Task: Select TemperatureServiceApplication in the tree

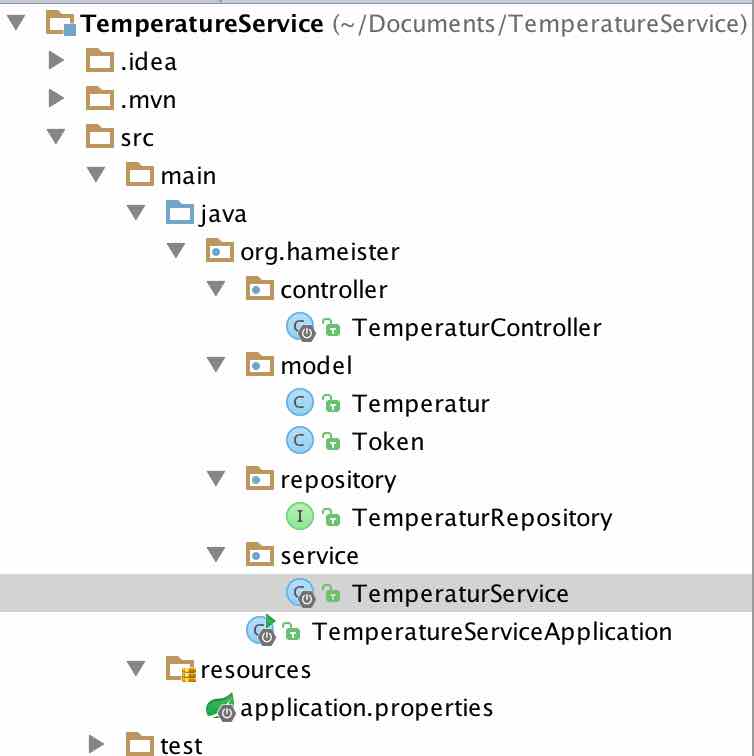Action: coord(491,632)
